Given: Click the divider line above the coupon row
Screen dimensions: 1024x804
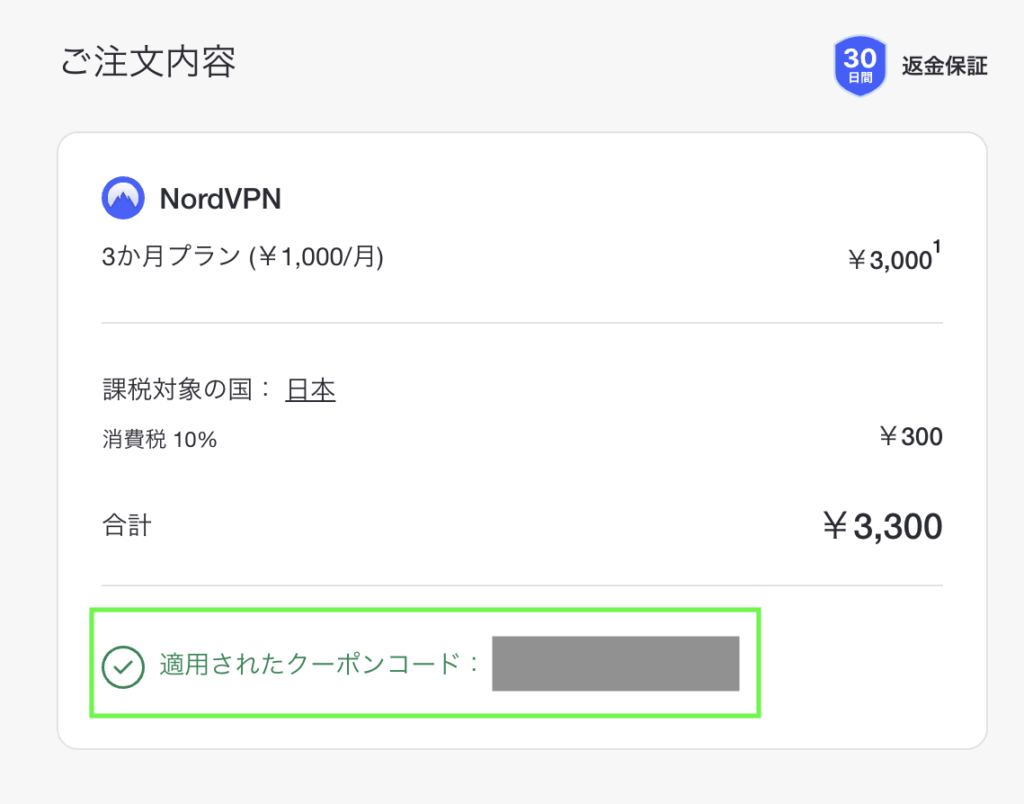Looking at the screenshot, I should 522,585.
